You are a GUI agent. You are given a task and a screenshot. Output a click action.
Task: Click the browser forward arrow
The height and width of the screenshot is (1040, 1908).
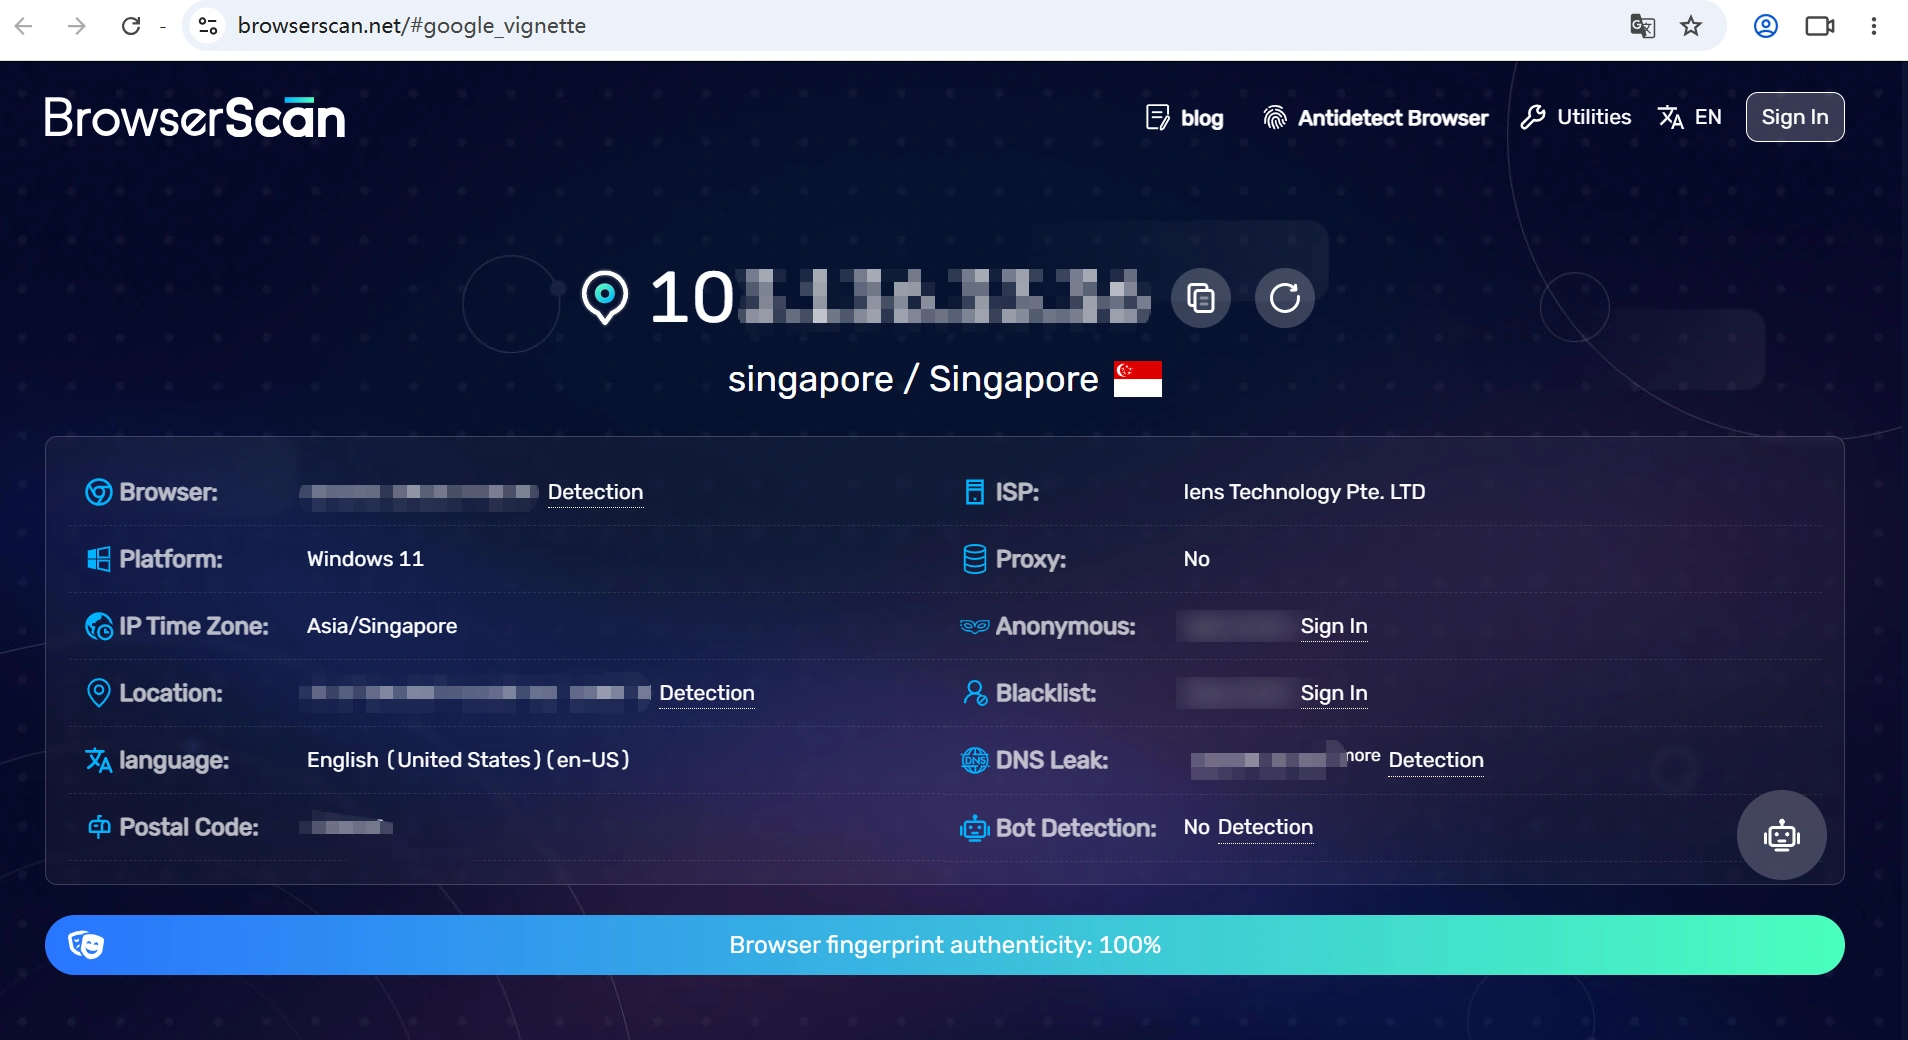[x=76, y=26]
